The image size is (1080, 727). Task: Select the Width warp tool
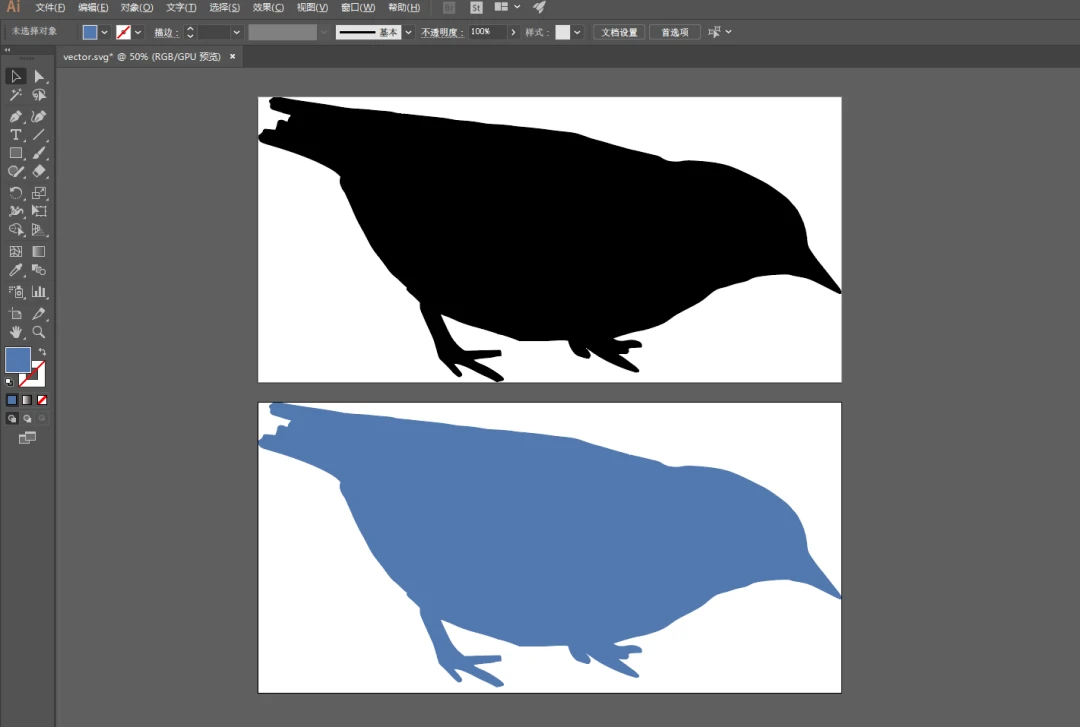pyautogui.click(x=16, y=212)
